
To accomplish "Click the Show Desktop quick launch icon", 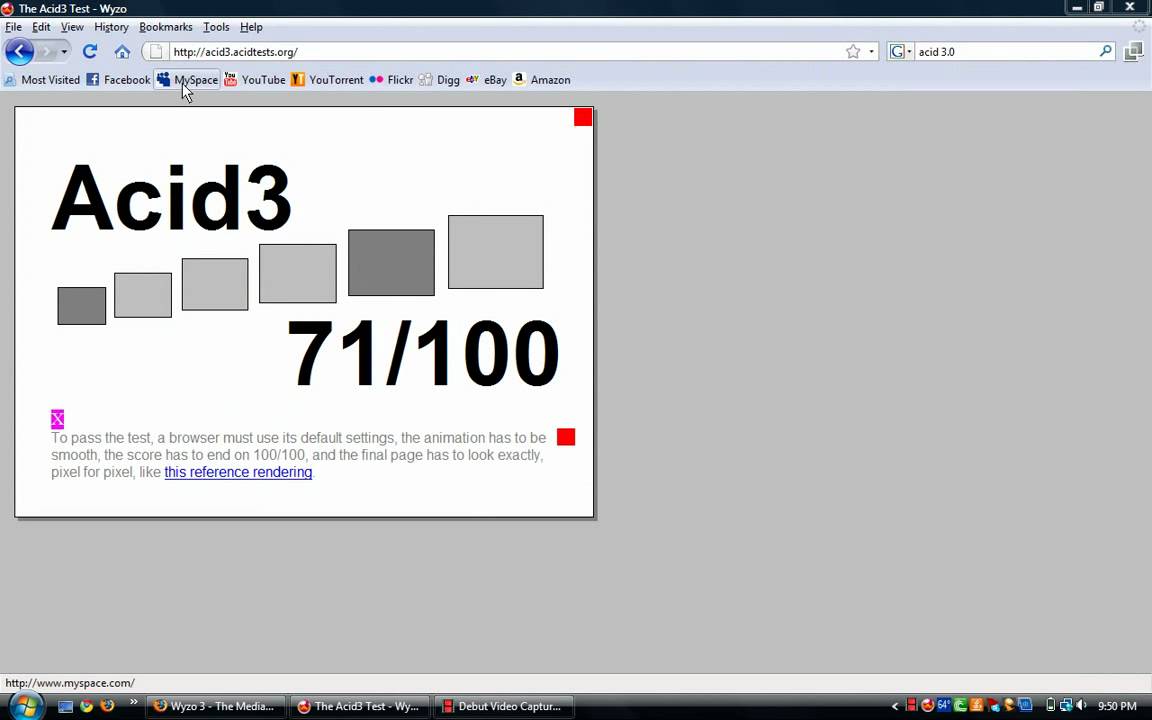I will (x=65, y=706).
